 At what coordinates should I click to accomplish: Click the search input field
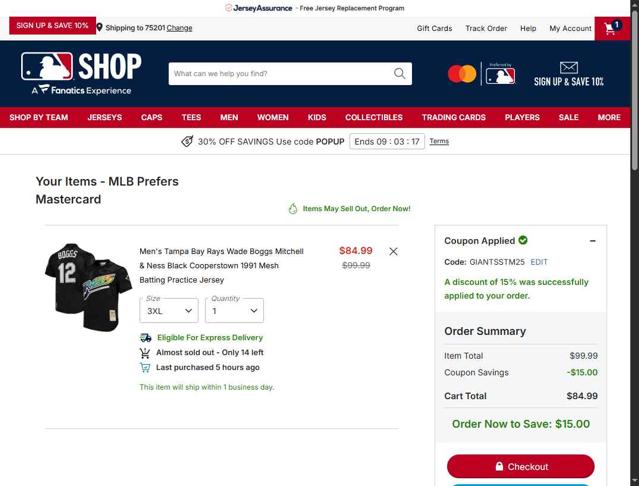tap(281, 74)
